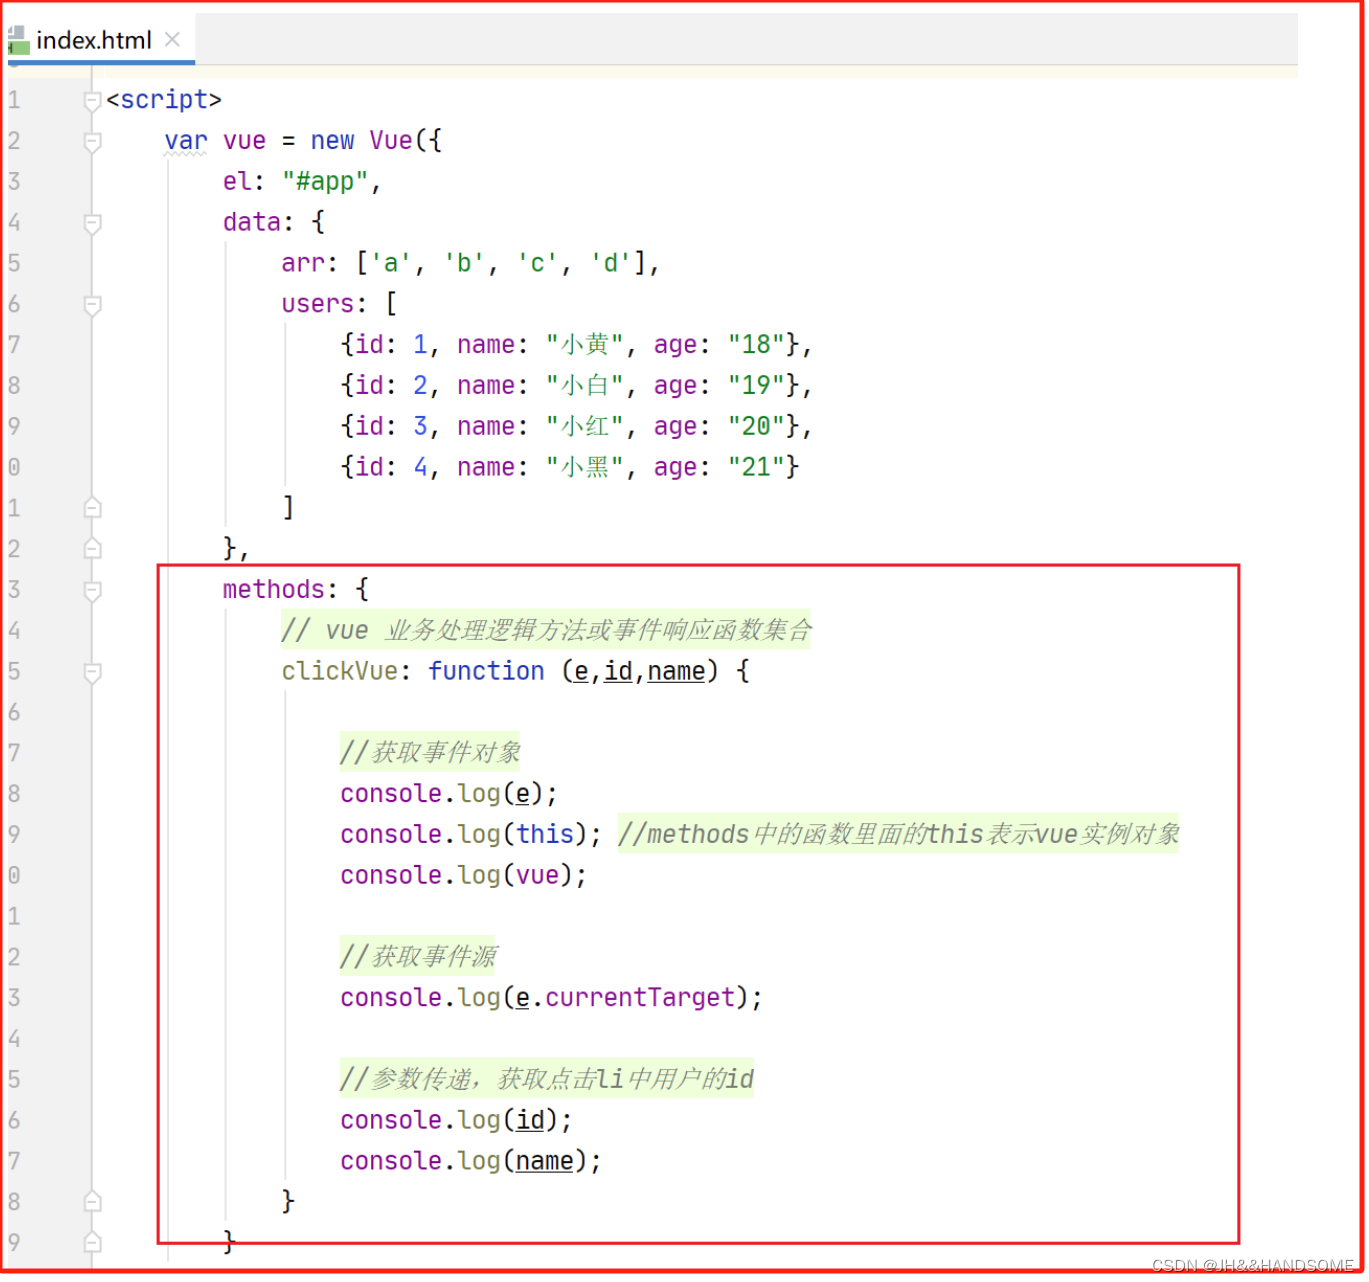The image size is (1369, 1282).
Task: Click the fold end marker closing the clickVue function
Action: pyautogui.click(x=92, y=1202)
